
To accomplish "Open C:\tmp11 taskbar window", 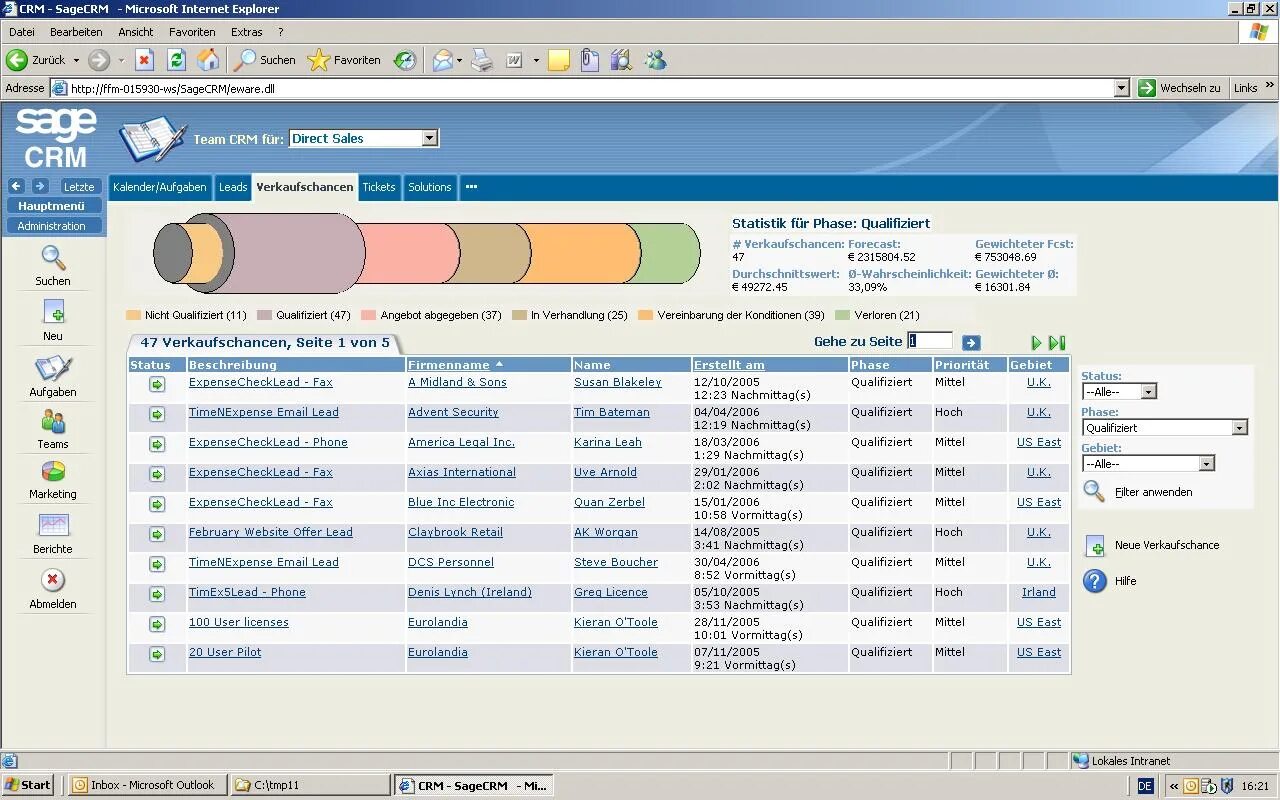I will (309, 785).
